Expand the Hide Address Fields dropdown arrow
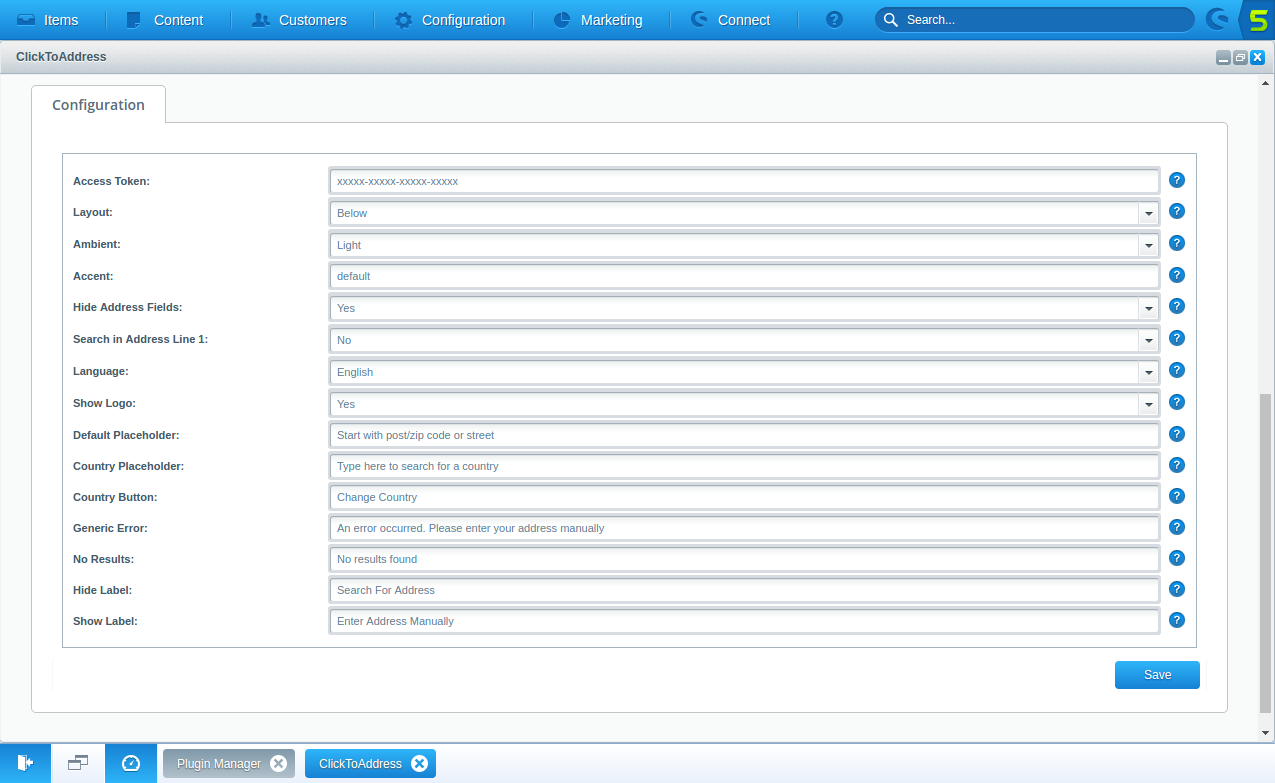Screen dimensions: 1275x783 pyautogui.click(x=1148, y=308)
